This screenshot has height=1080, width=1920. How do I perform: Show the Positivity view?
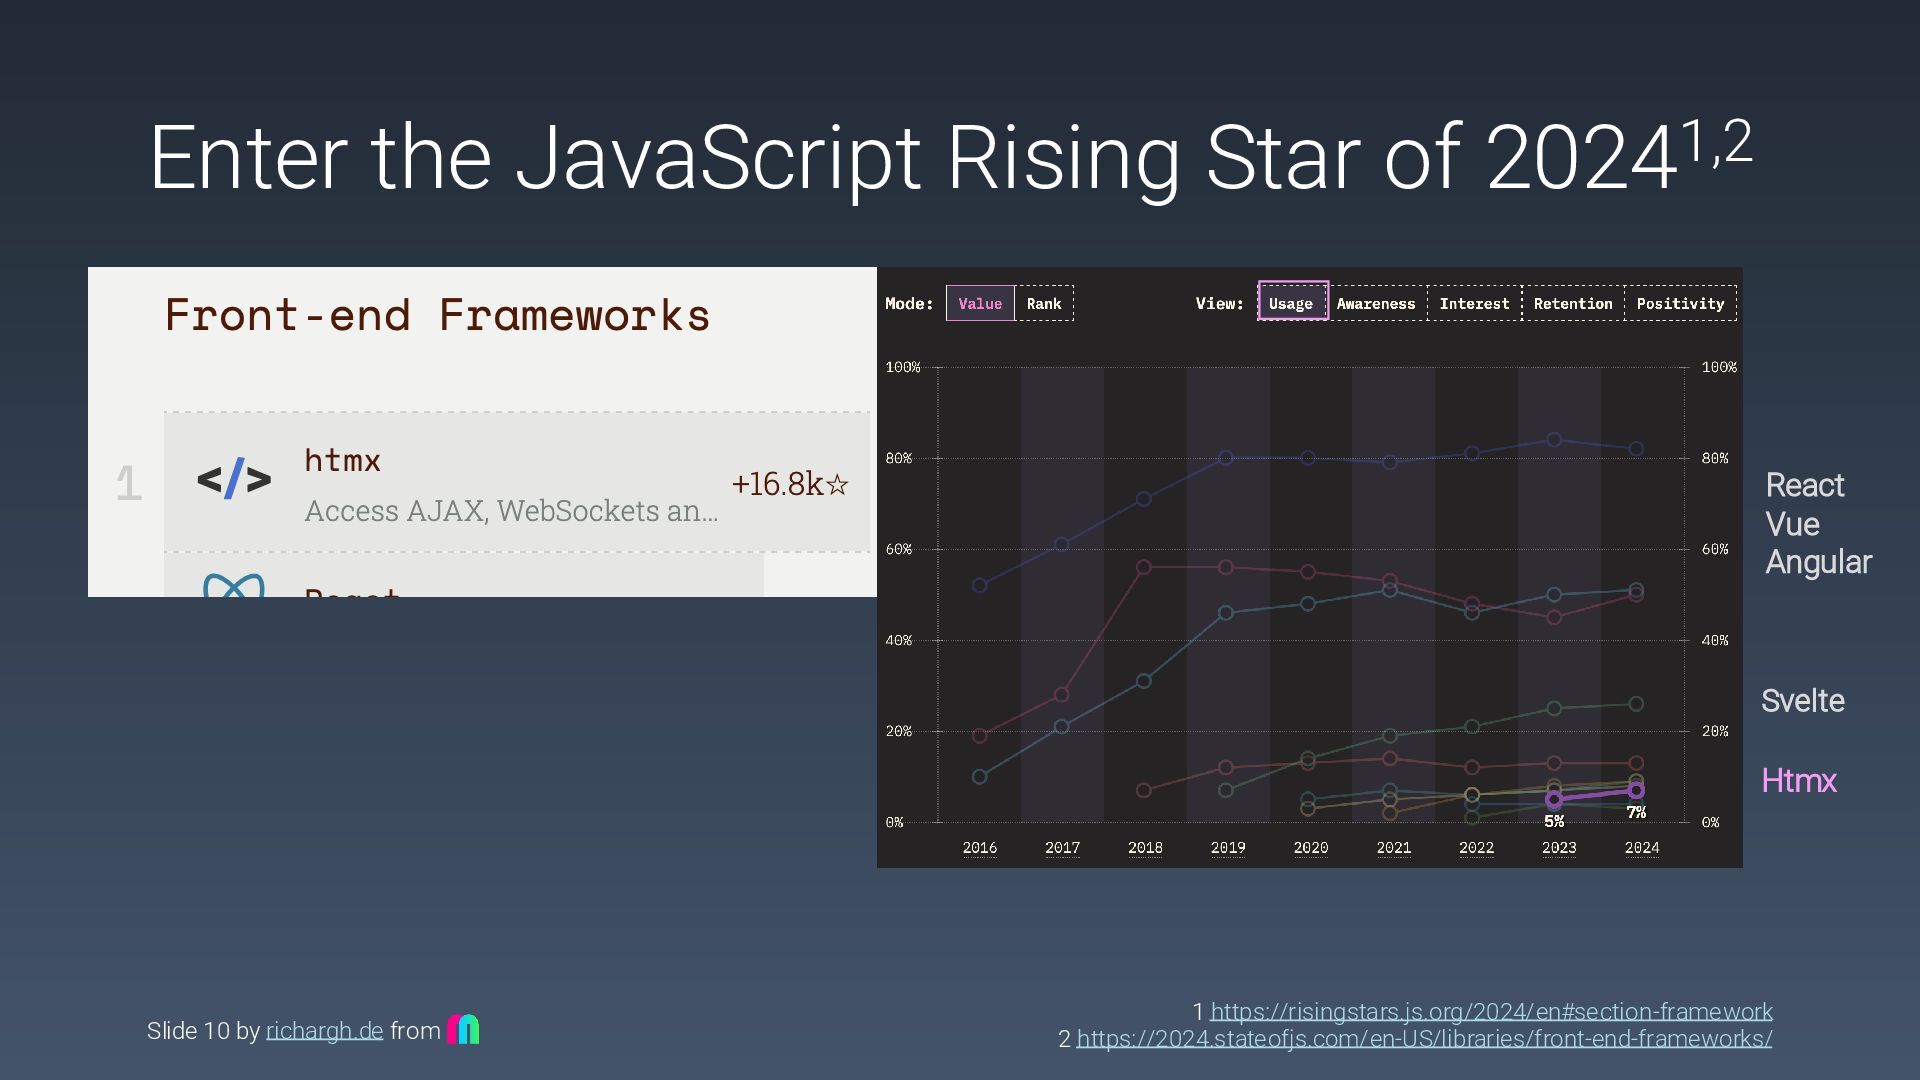click(1680, 303)
